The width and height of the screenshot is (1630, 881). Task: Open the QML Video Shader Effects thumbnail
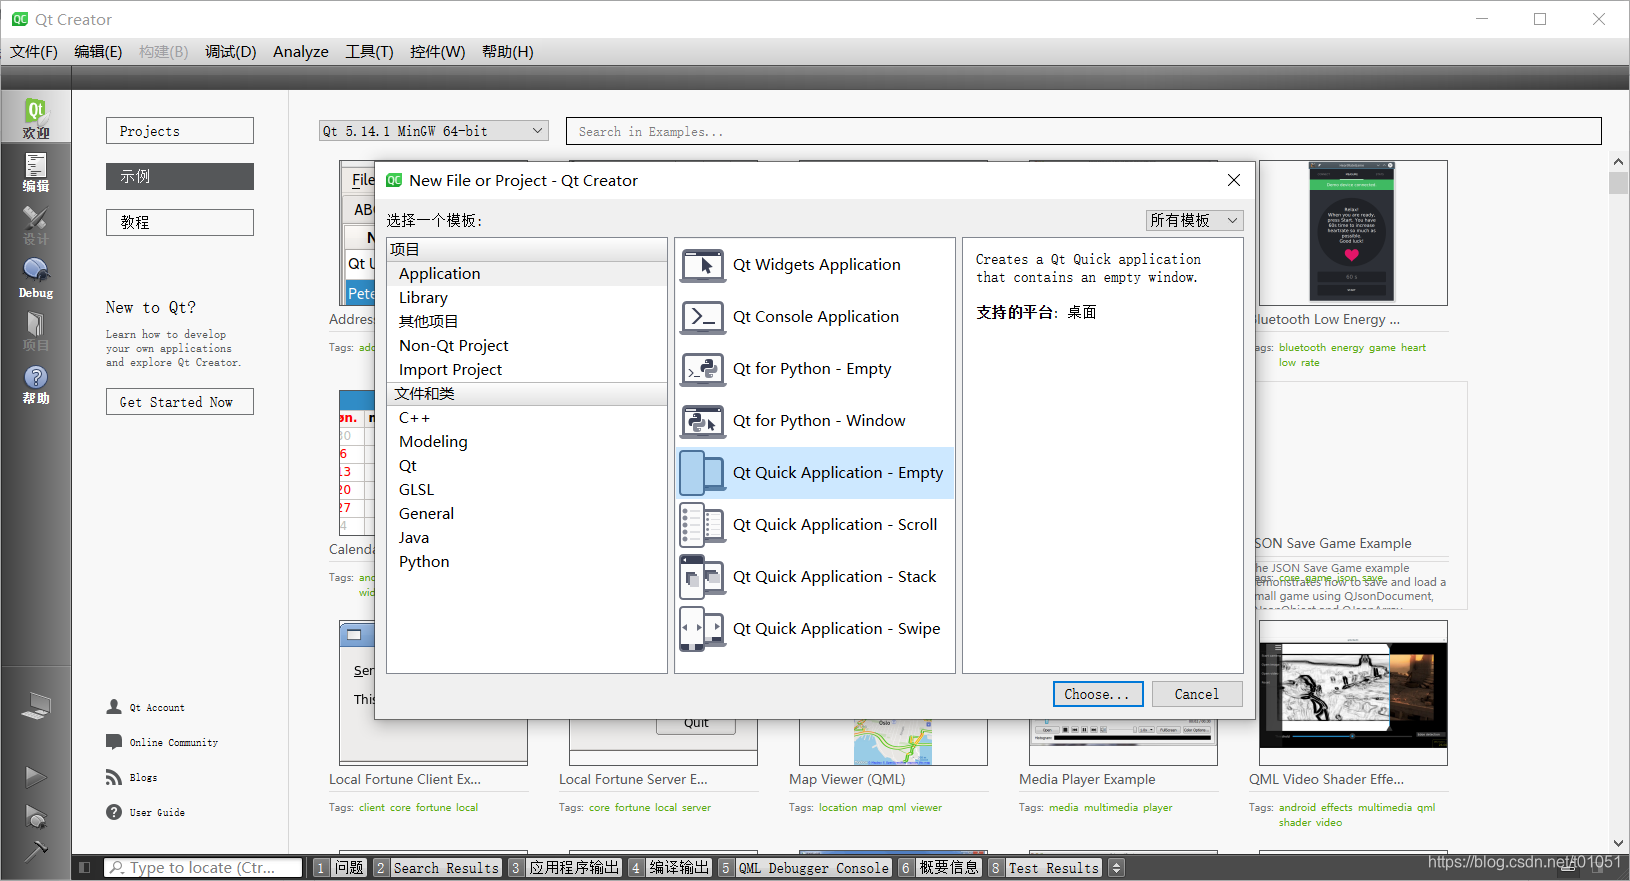click(x=1353, y=693)
